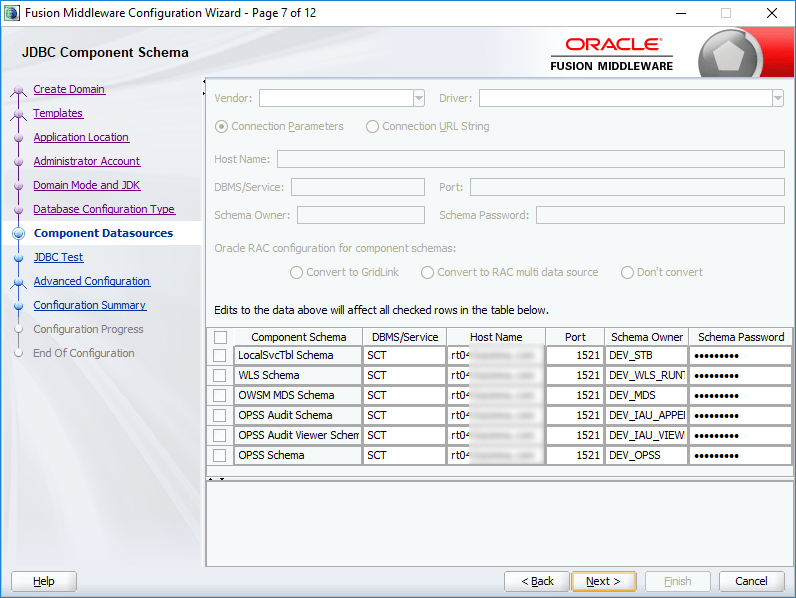Check the OPSS Schema row checkbox
Screen dimensions: 796x598
coord(220,455)
